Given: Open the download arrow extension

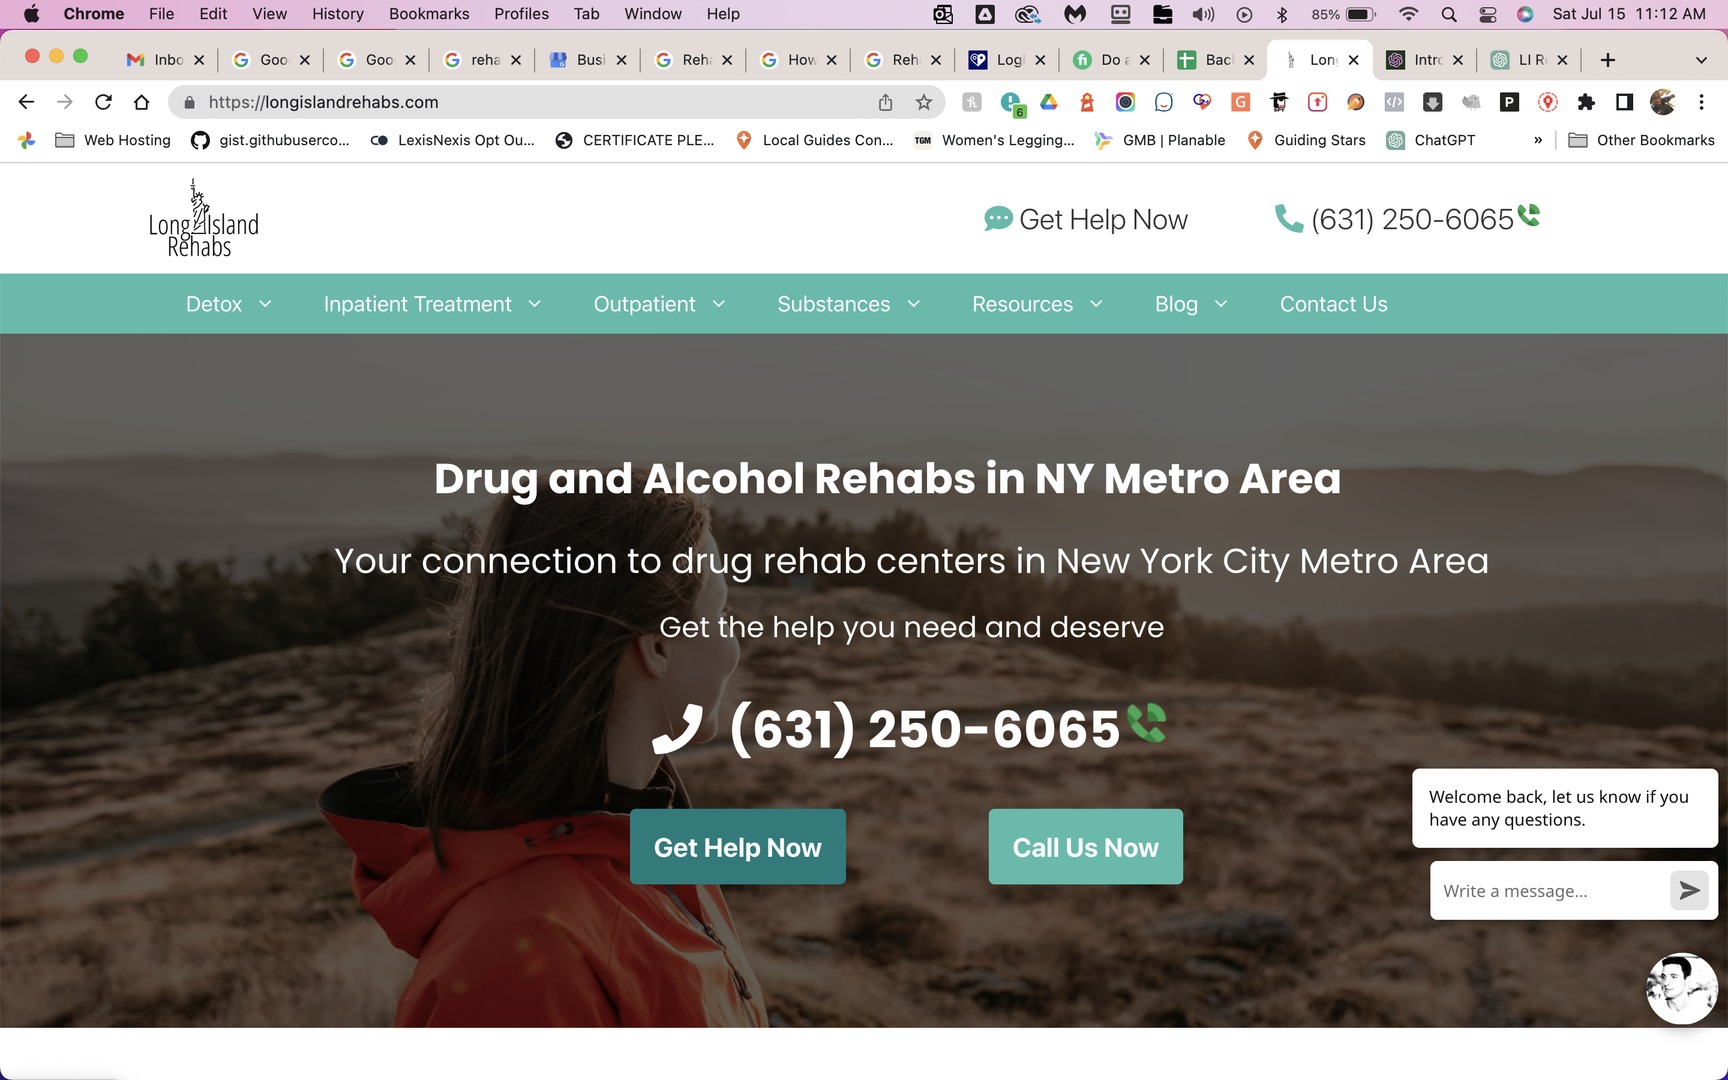Looking at the screenshot, I should point(1432,102).
